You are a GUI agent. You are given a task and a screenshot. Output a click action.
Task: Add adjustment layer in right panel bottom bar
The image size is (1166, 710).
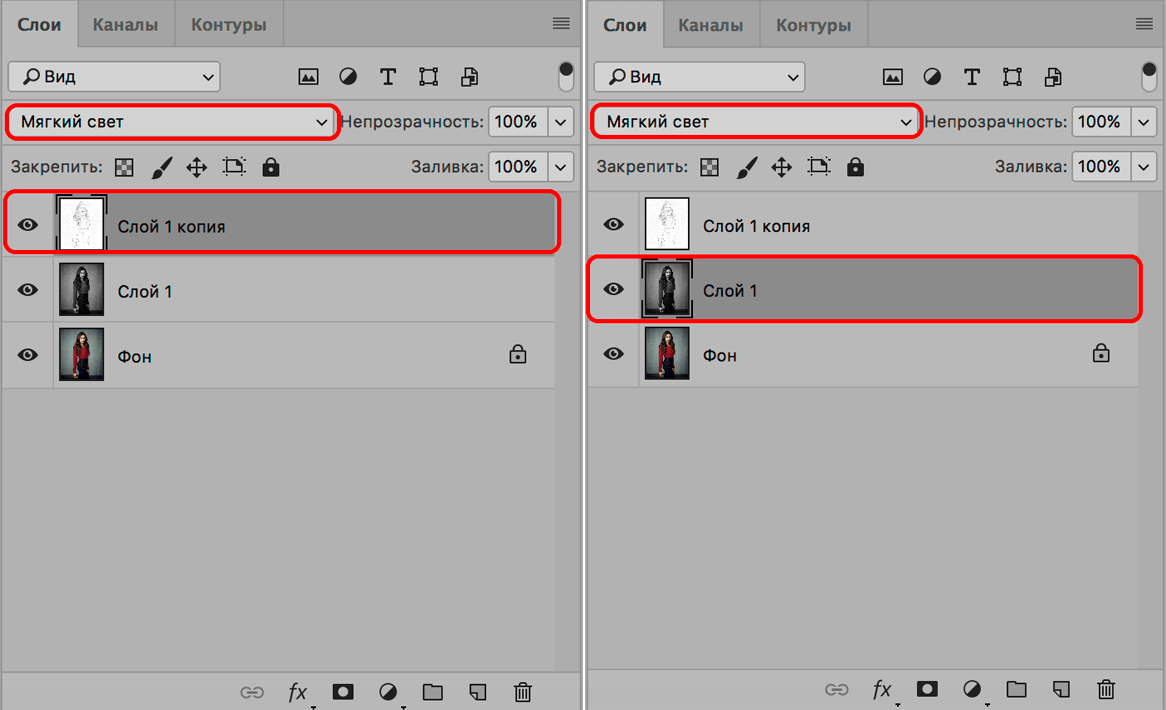[x=972, y=689]
